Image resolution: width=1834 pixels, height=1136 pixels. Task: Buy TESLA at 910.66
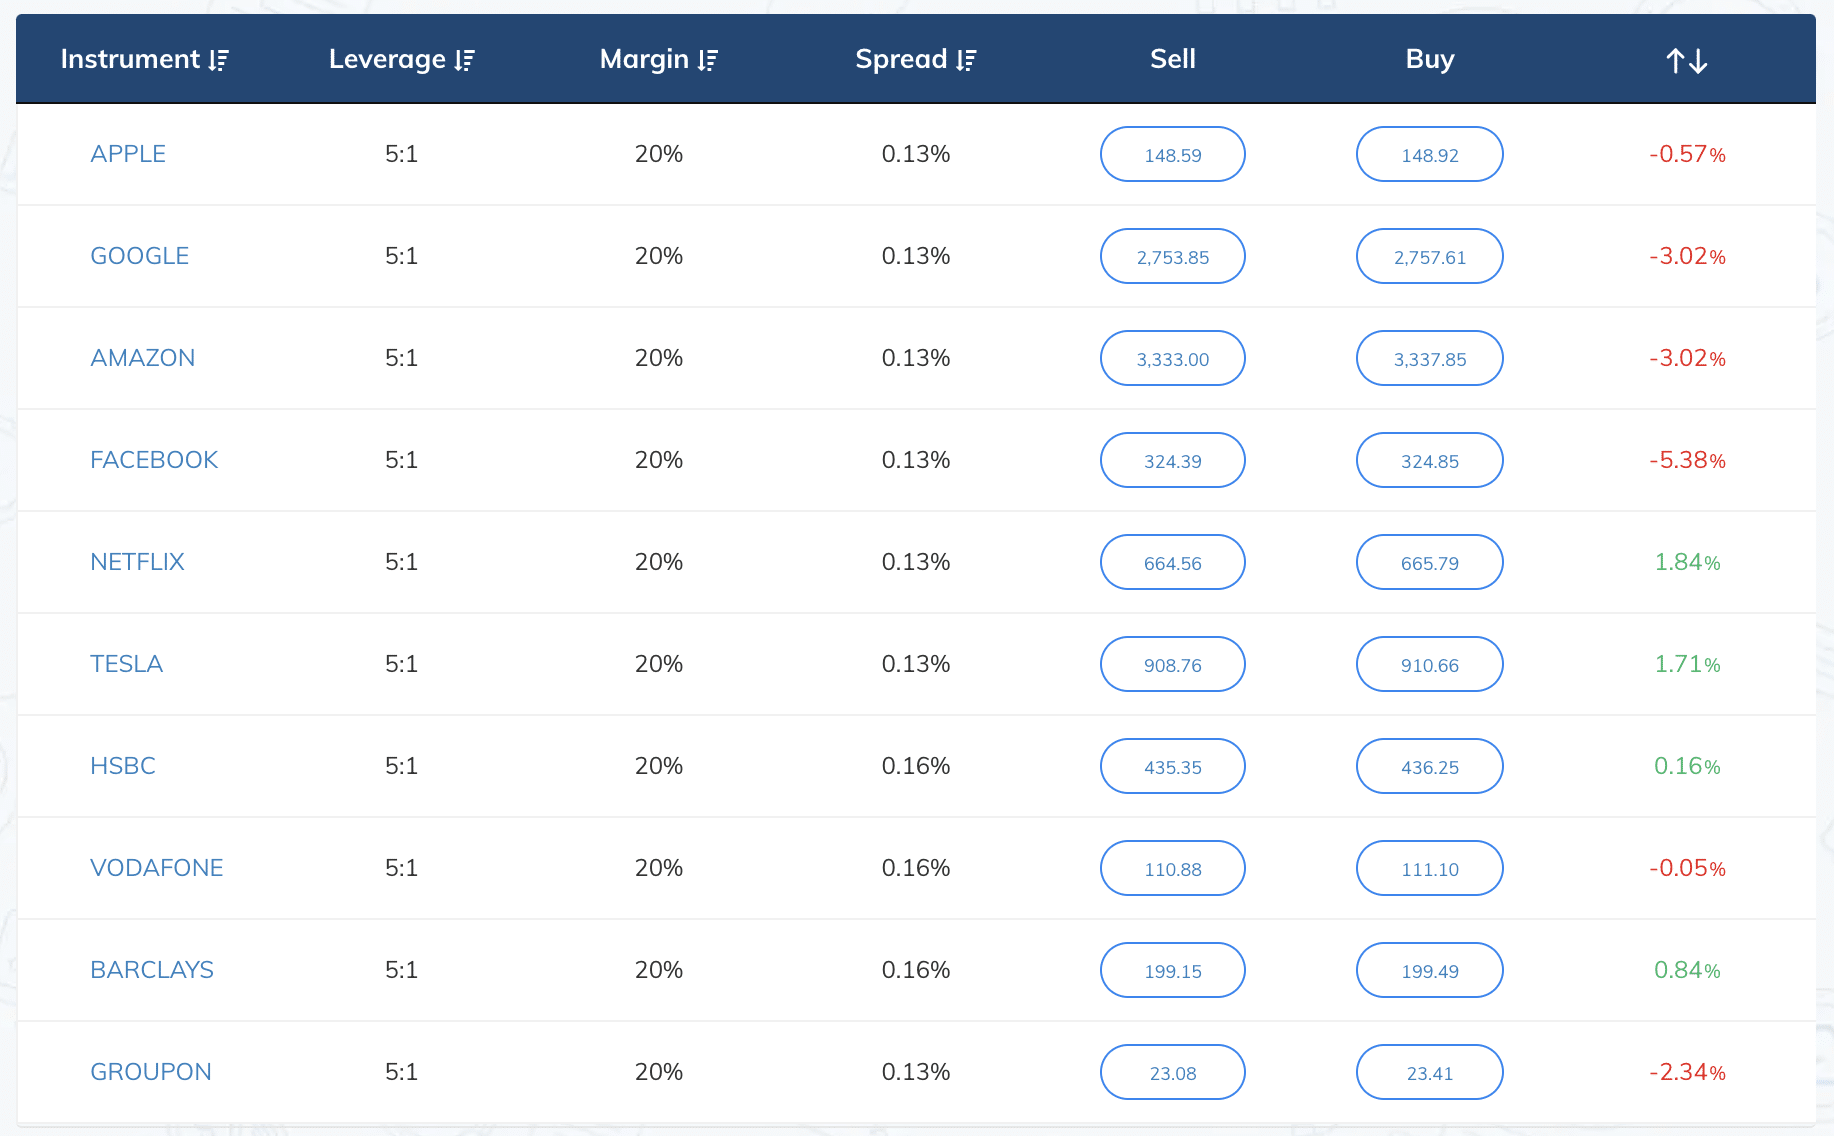1430,664
